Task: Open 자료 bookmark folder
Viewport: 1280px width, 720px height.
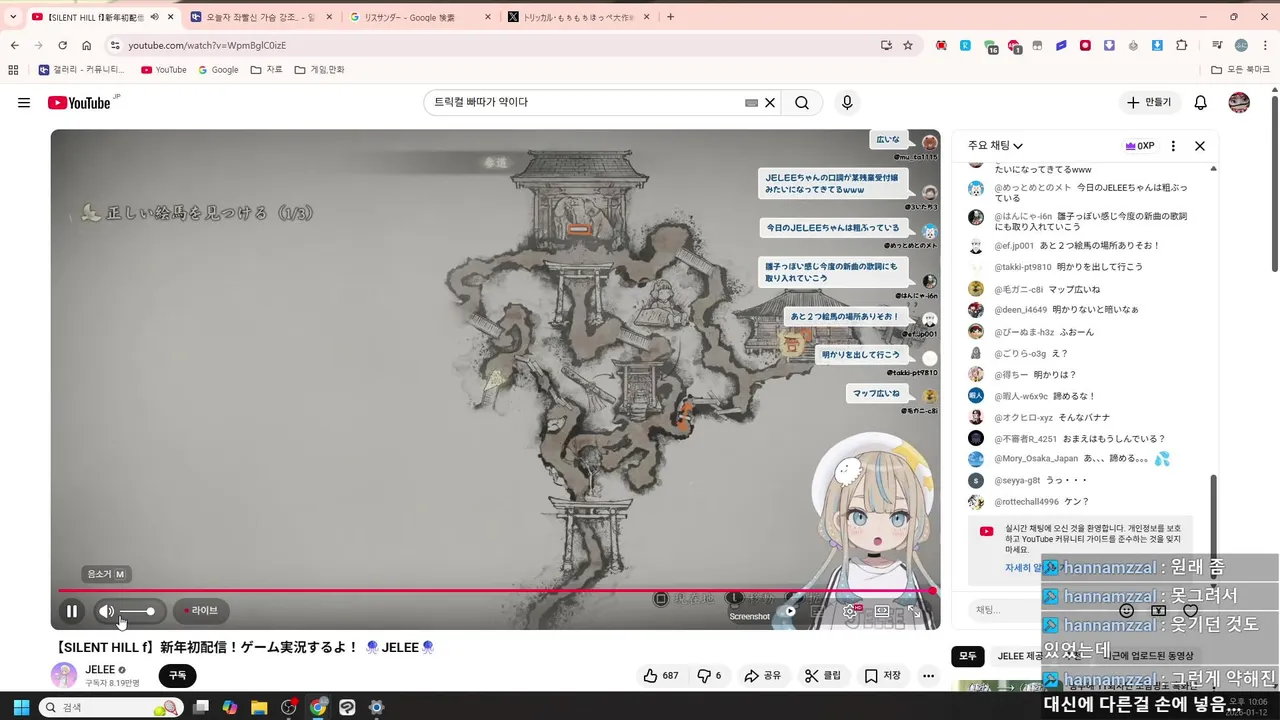Action: [266, 70]
